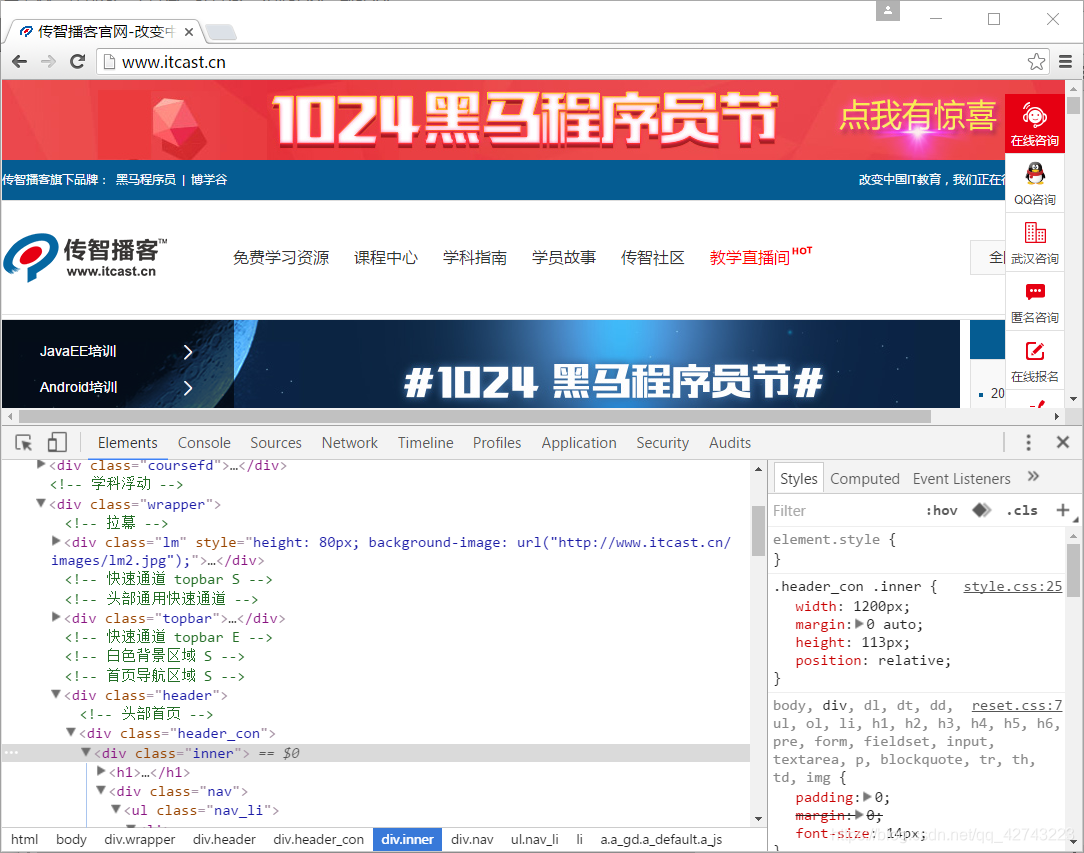The width and height of the screenshot is (1084, 853).
Task: Click the JavaEE培训 right chevron
Action: [187, 352]
